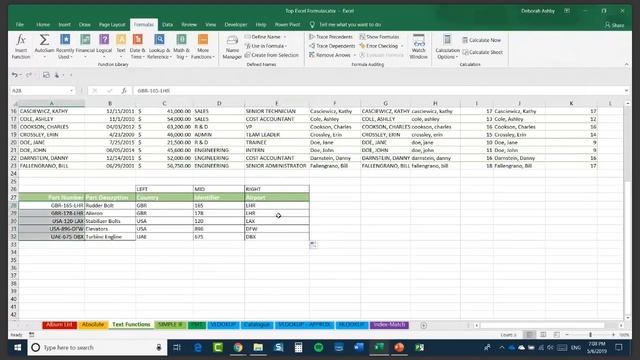Image resolution: width=640 pixels, height=360 pixels.
Task: Click Redo in Quick Access Toolbar
Action: click(x=29, y=75)
